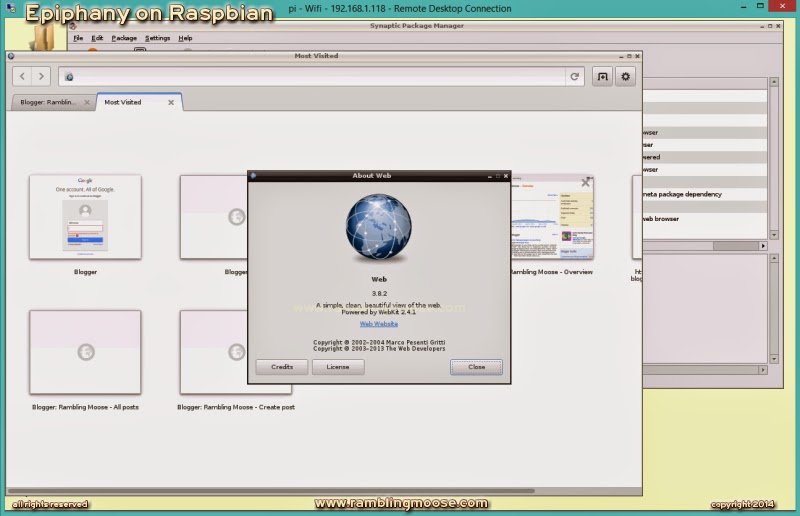Open the Blogger Google sign-in thumbnail
Screen dimensions: 800x516
(x=85, y=217)
